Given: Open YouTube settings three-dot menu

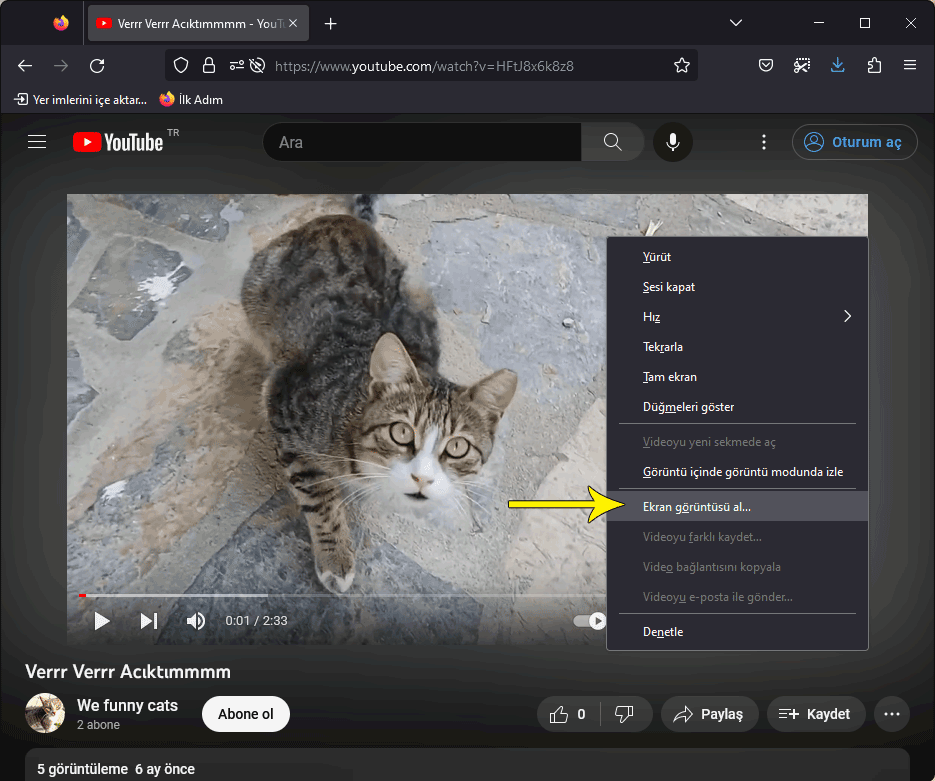Looking at the screenshot, I should (x=764, y=142).
